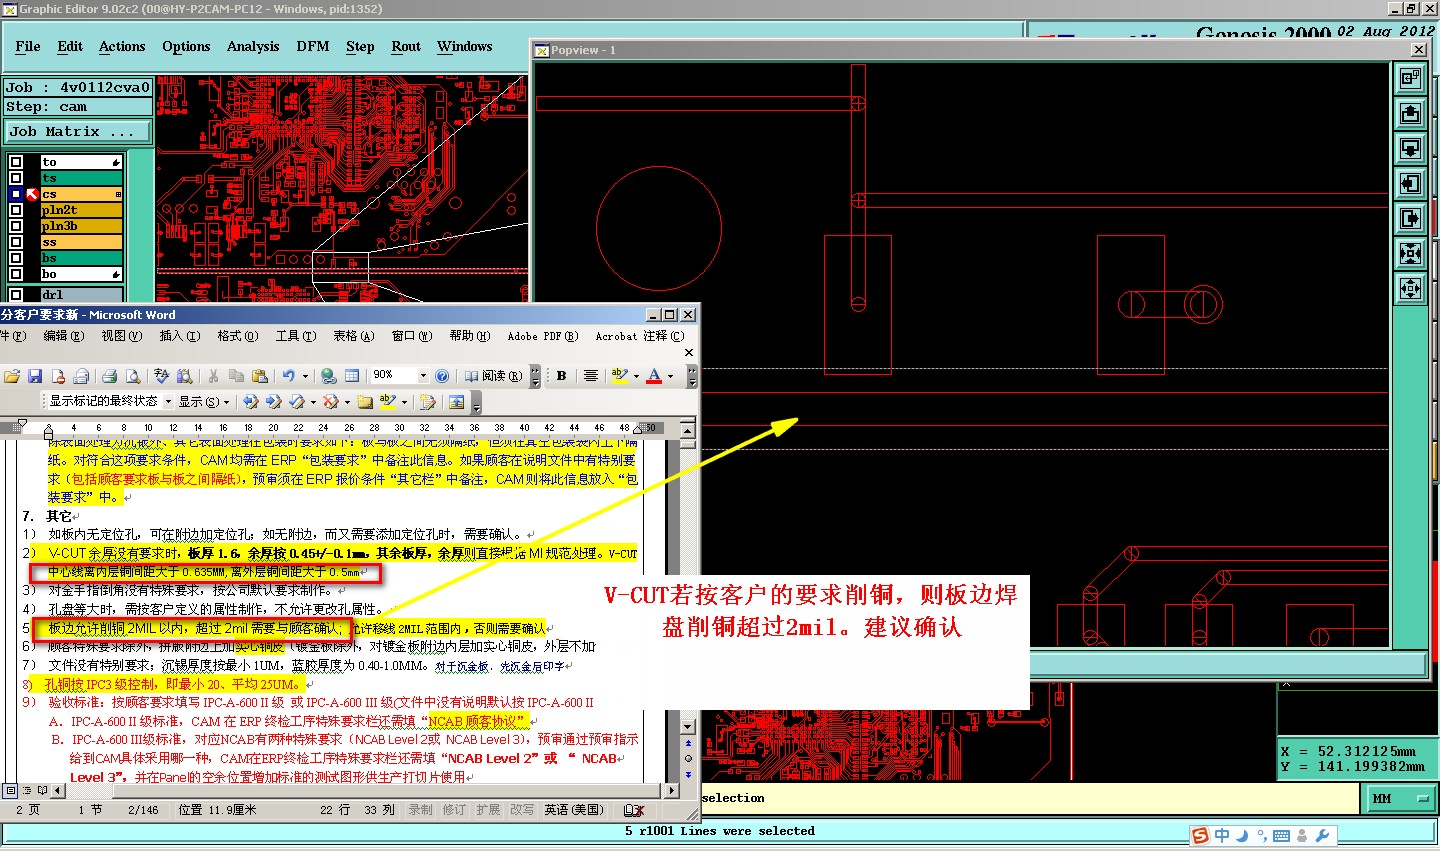Toggle the 'pln3b' layer checkbox
The width and height of the screenshot is (1440, 851).
(x=16, y=226)
